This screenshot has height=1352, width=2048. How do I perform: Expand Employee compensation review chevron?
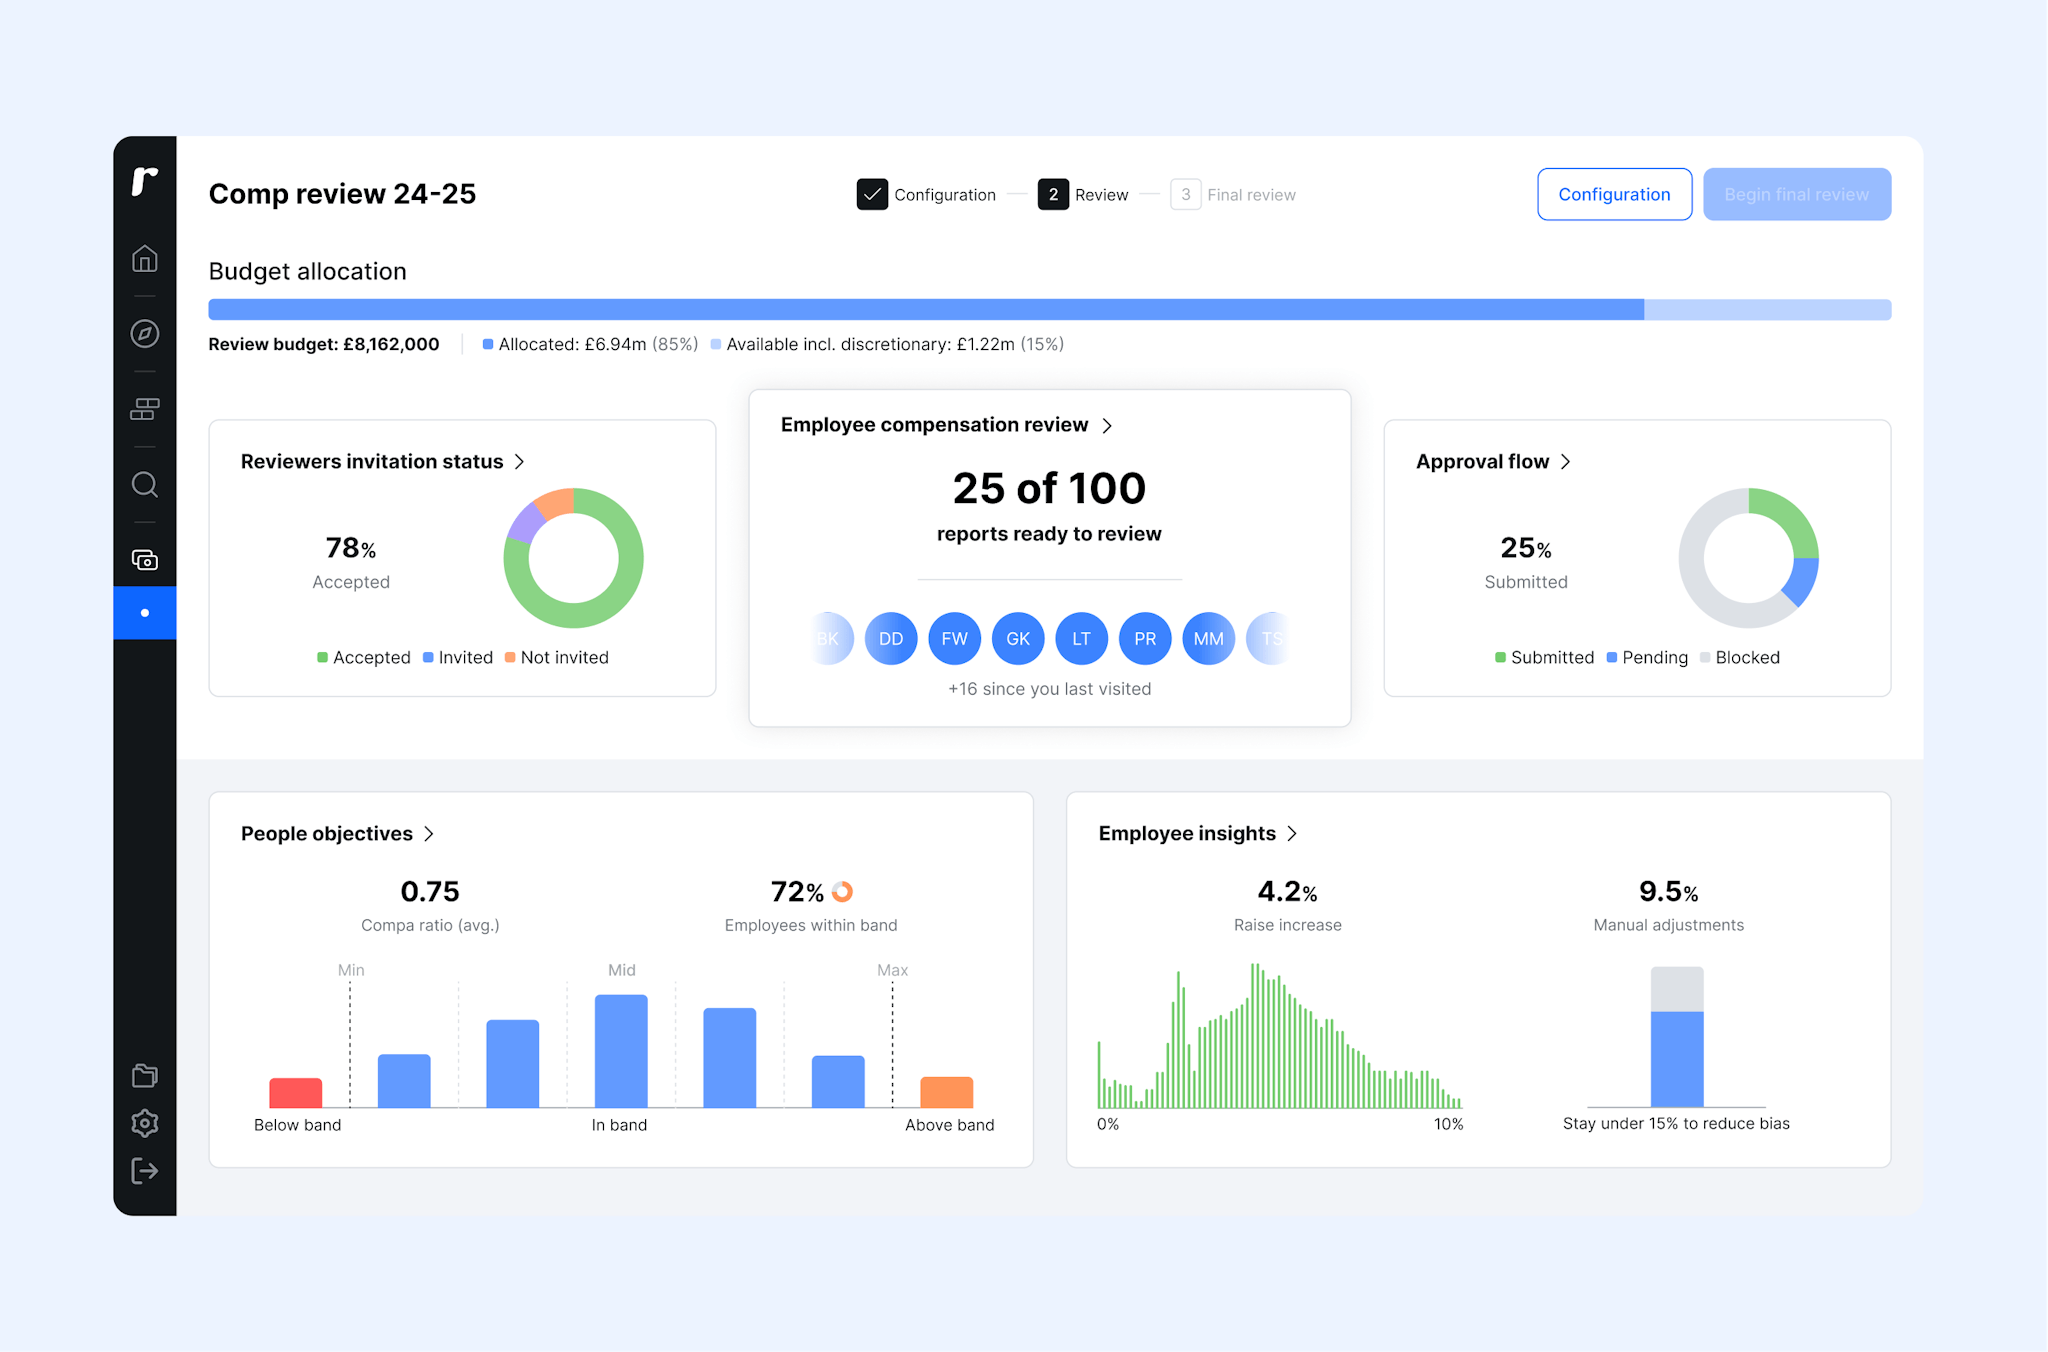[1107, 426]
